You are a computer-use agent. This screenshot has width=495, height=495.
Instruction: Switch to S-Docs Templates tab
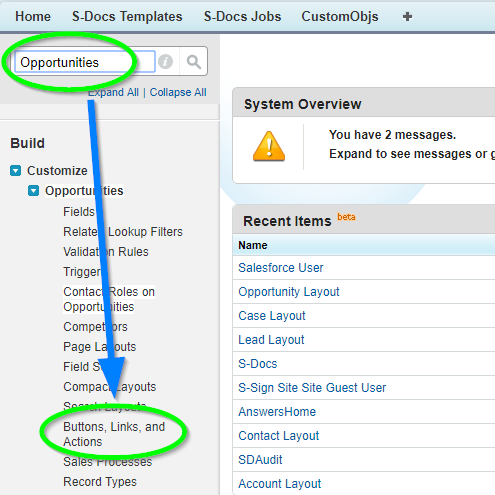127,16
